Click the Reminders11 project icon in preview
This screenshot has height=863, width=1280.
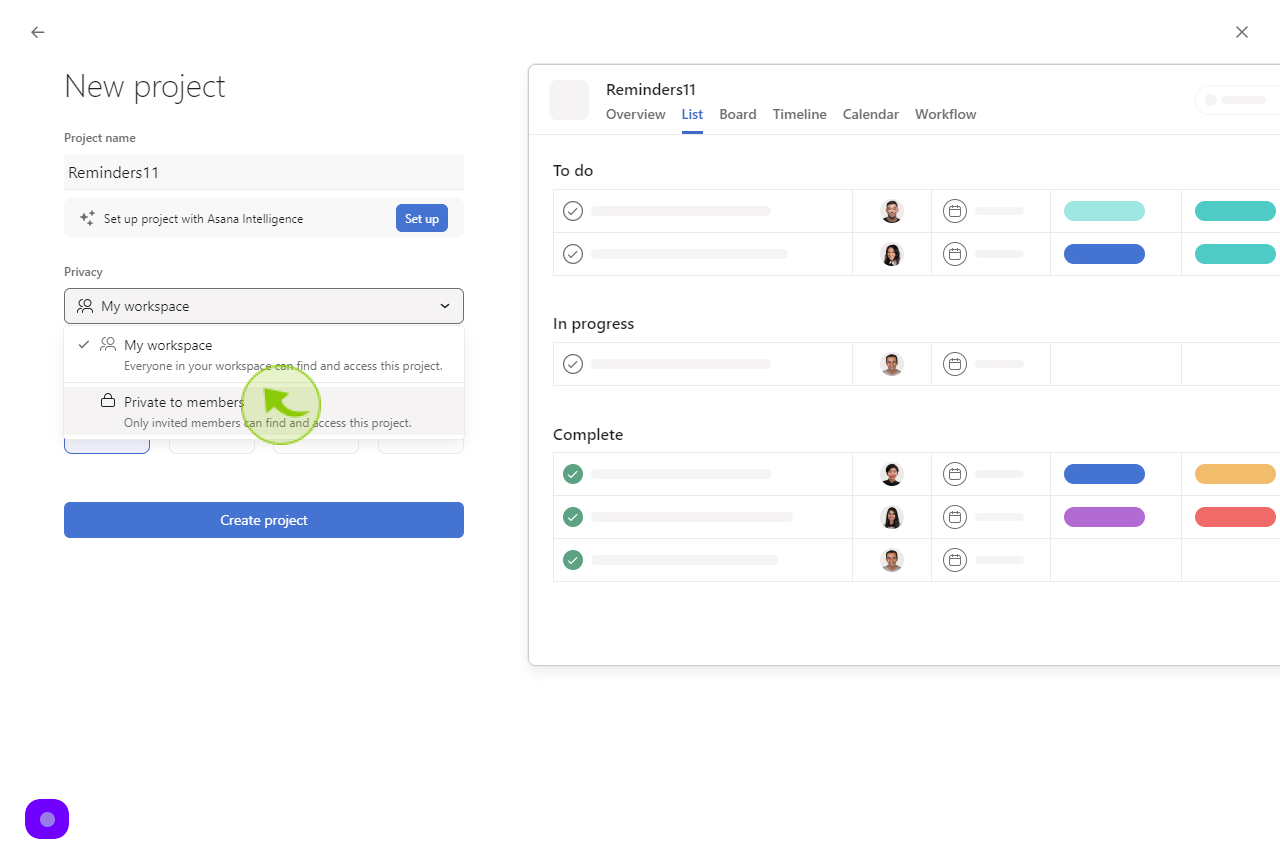coord(569,100)
